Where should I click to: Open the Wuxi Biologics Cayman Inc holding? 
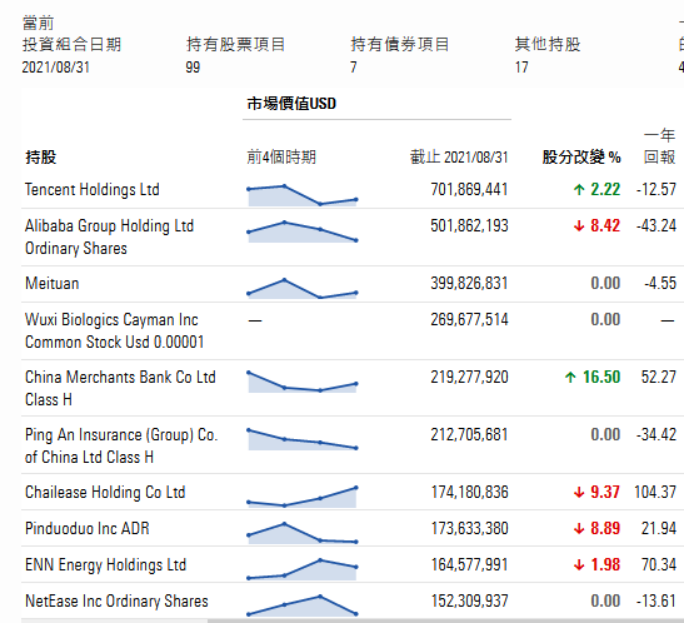[114, 331]
